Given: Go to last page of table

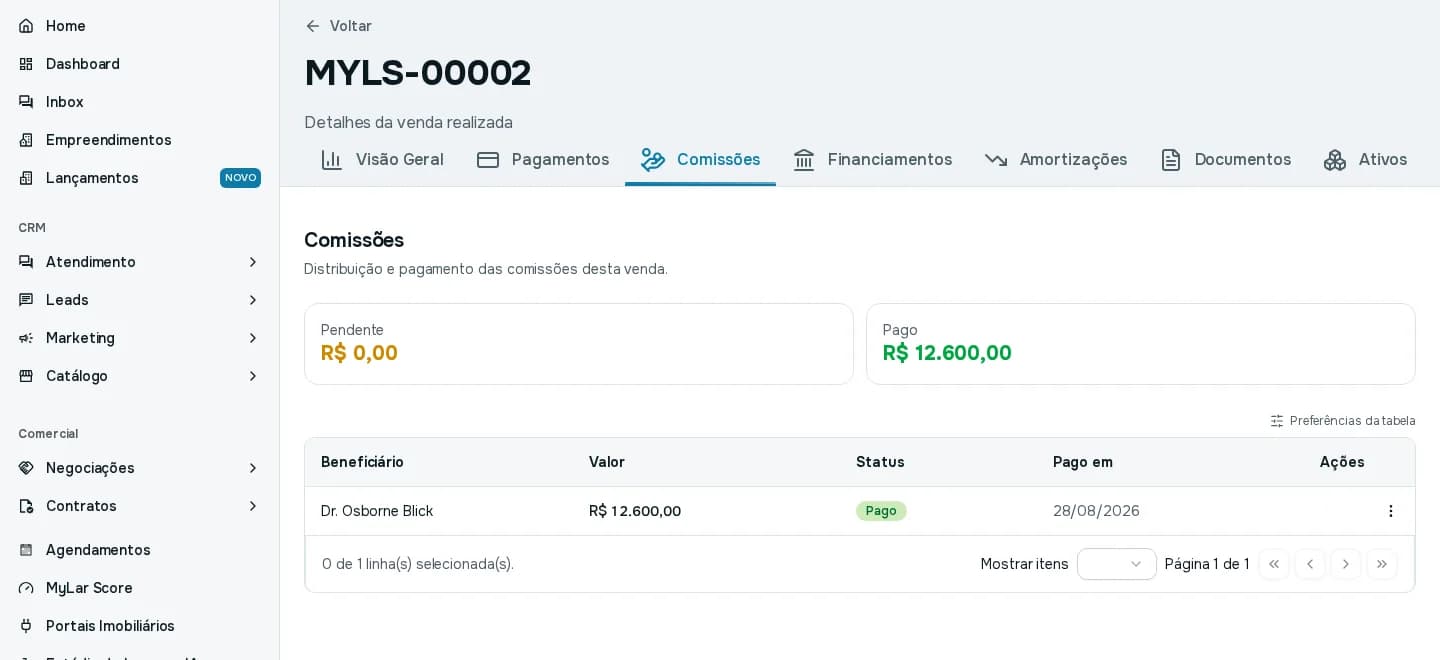Looking at the screenshot, I should point(1382,564).
